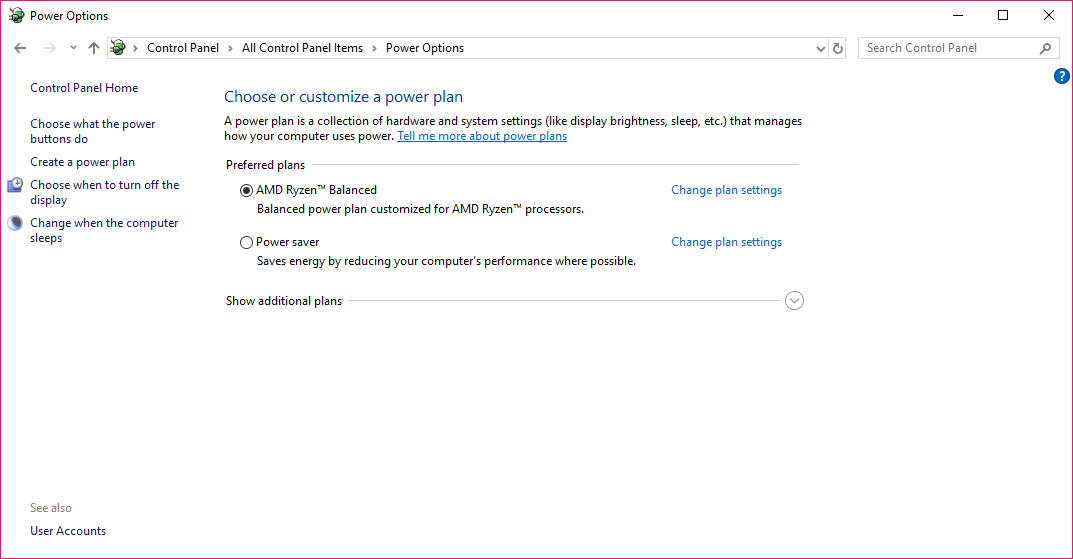Click Control Panel in the breadcrumb path
Screen dimensions: 1073x559
tap(183, 48)
